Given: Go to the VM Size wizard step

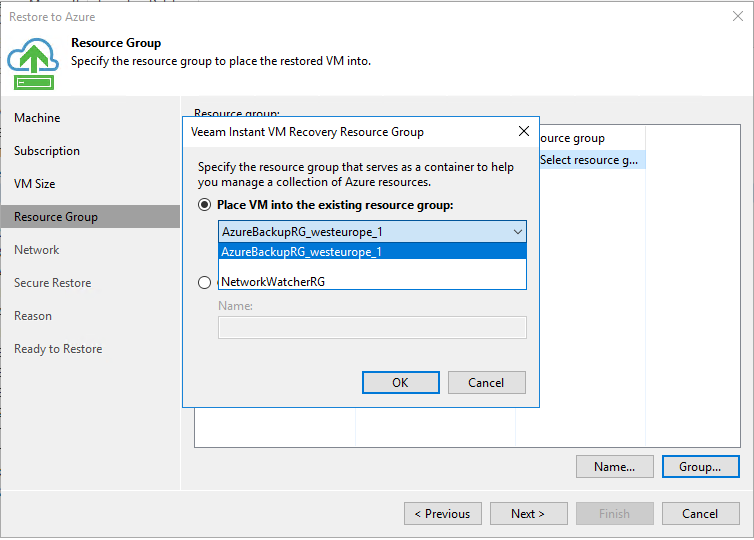Looking at the screenshot, I should [35, 184].
